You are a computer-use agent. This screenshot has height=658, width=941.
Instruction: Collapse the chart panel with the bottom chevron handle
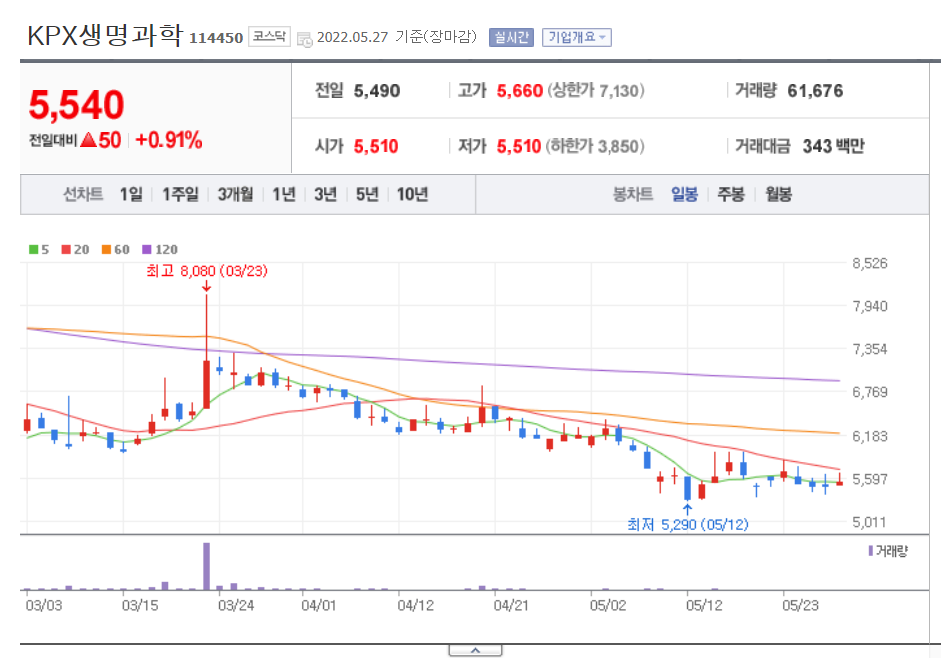[475, 651]
